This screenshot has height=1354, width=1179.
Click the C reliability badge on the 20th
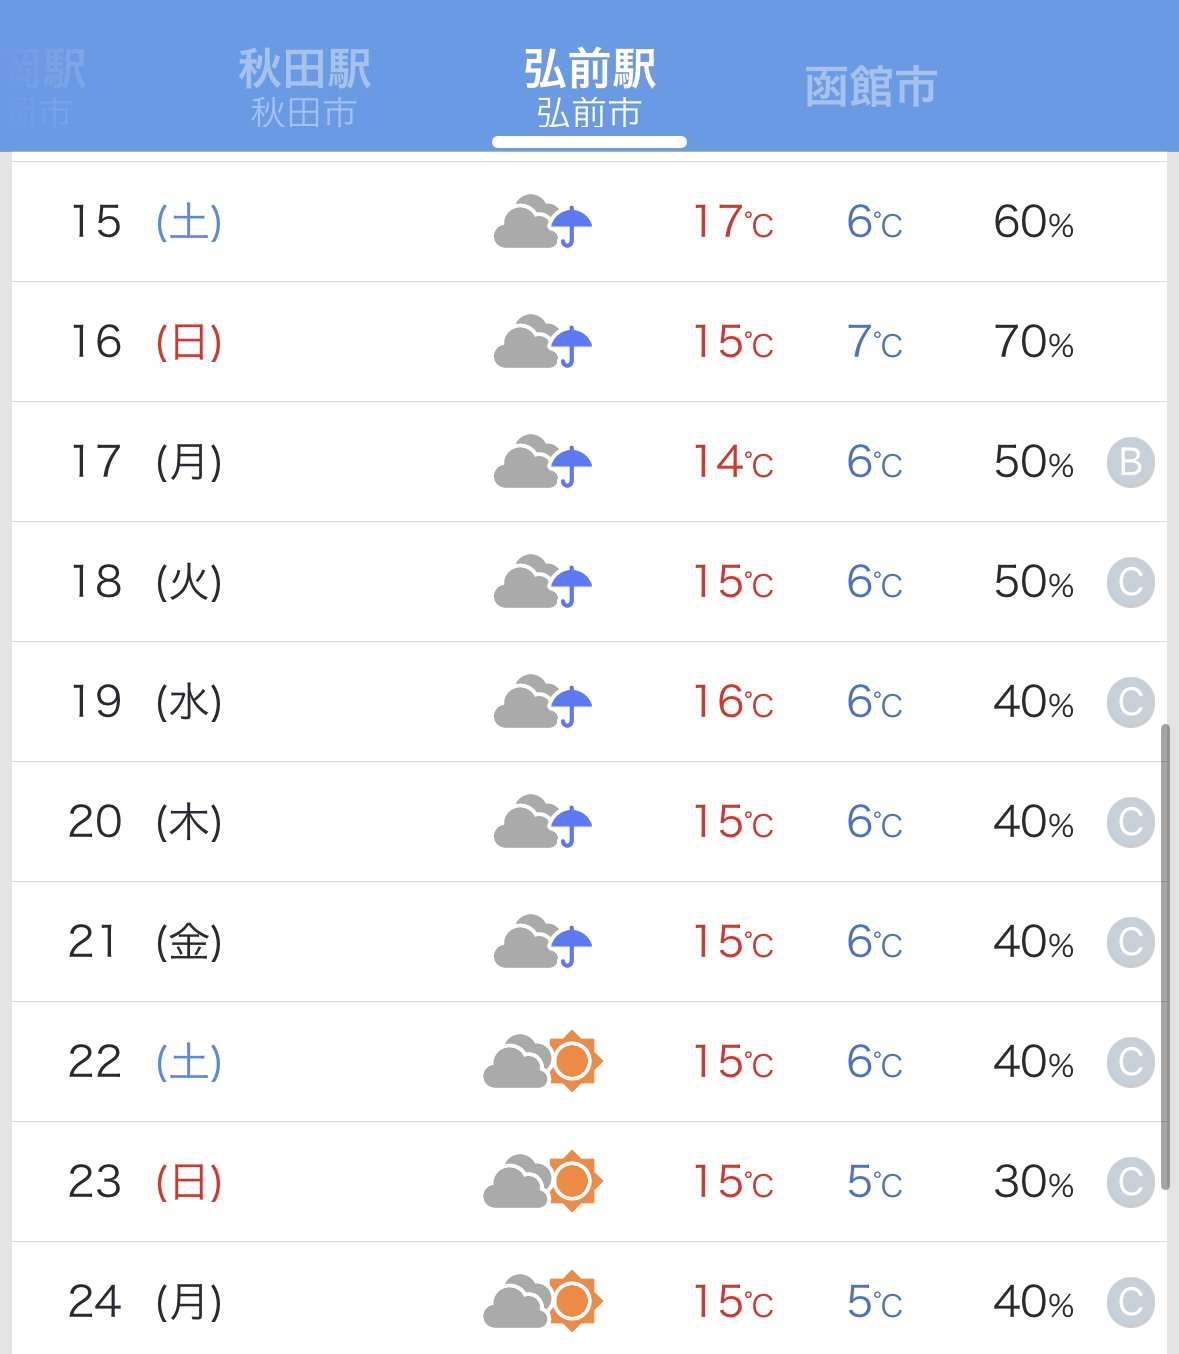coord(1131,822)
